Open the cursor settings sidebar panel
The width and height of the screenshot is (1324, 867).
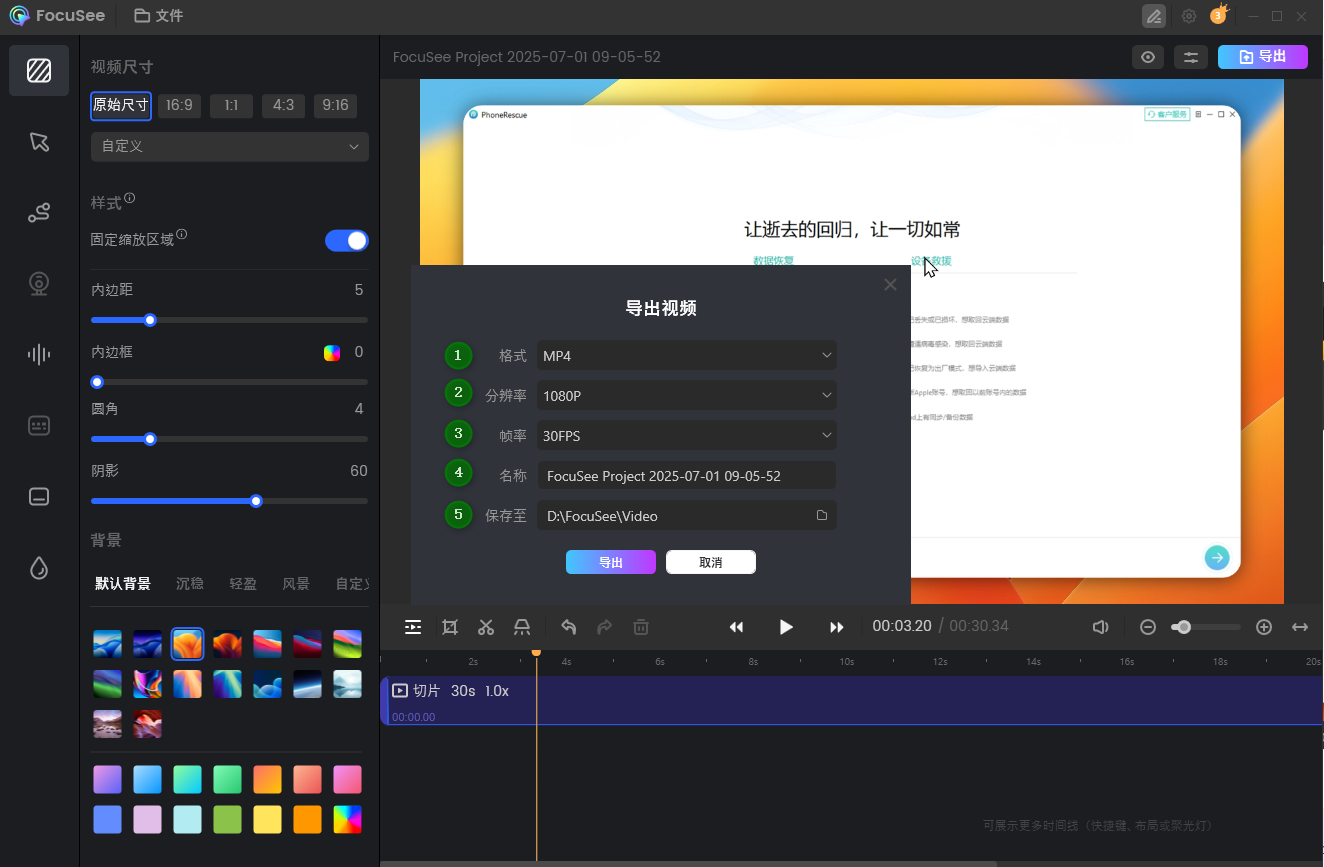click(39, 141)
